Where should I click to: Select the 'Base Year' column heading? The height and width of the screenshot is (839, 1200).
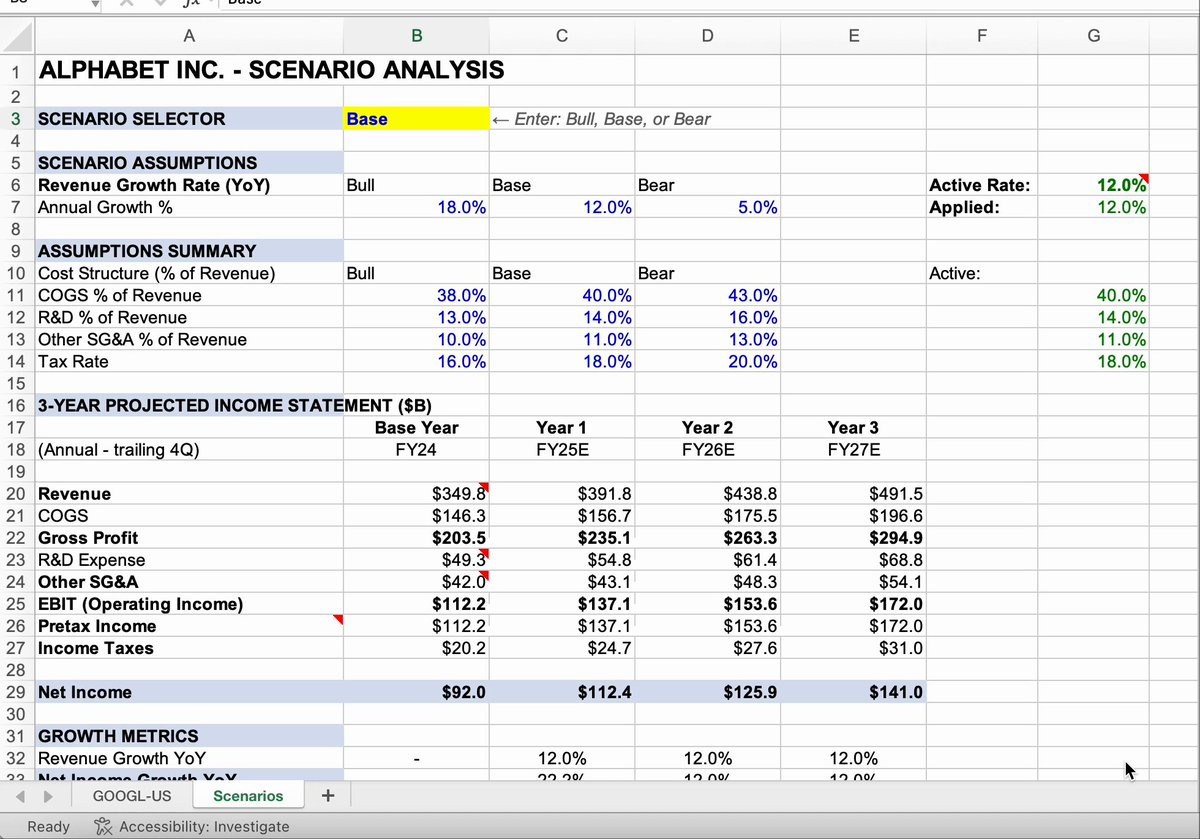coord(416,427)
